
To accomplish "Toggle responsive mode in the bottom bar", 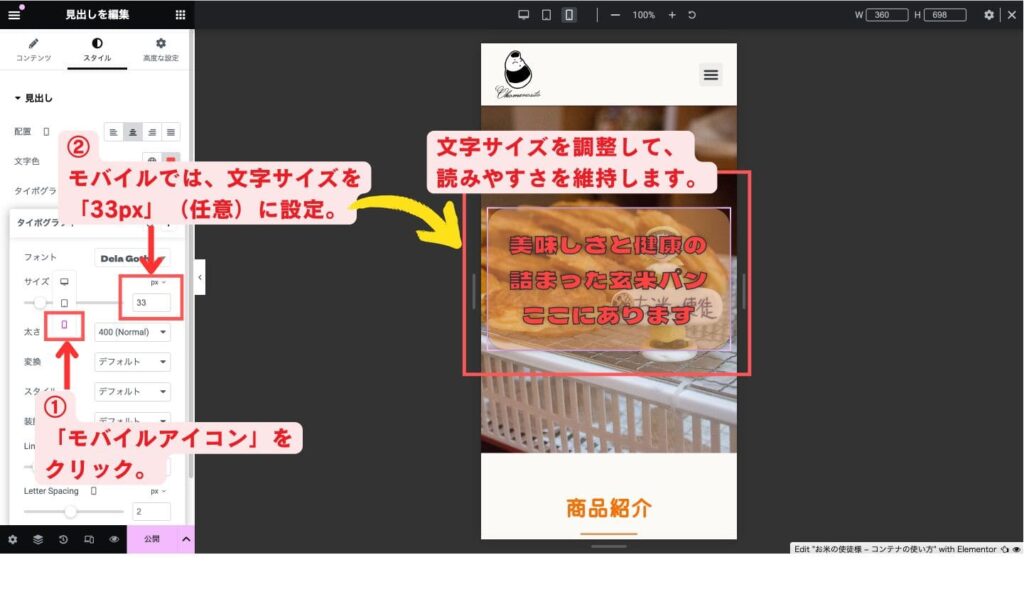I will click(89, 540).
